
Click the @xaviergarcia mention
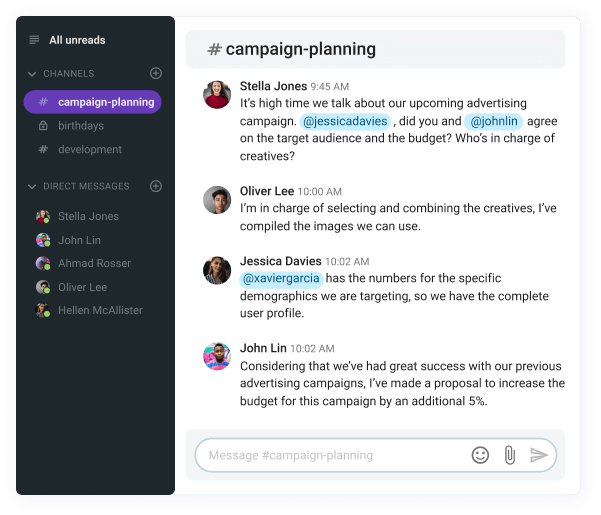[281, 279]
